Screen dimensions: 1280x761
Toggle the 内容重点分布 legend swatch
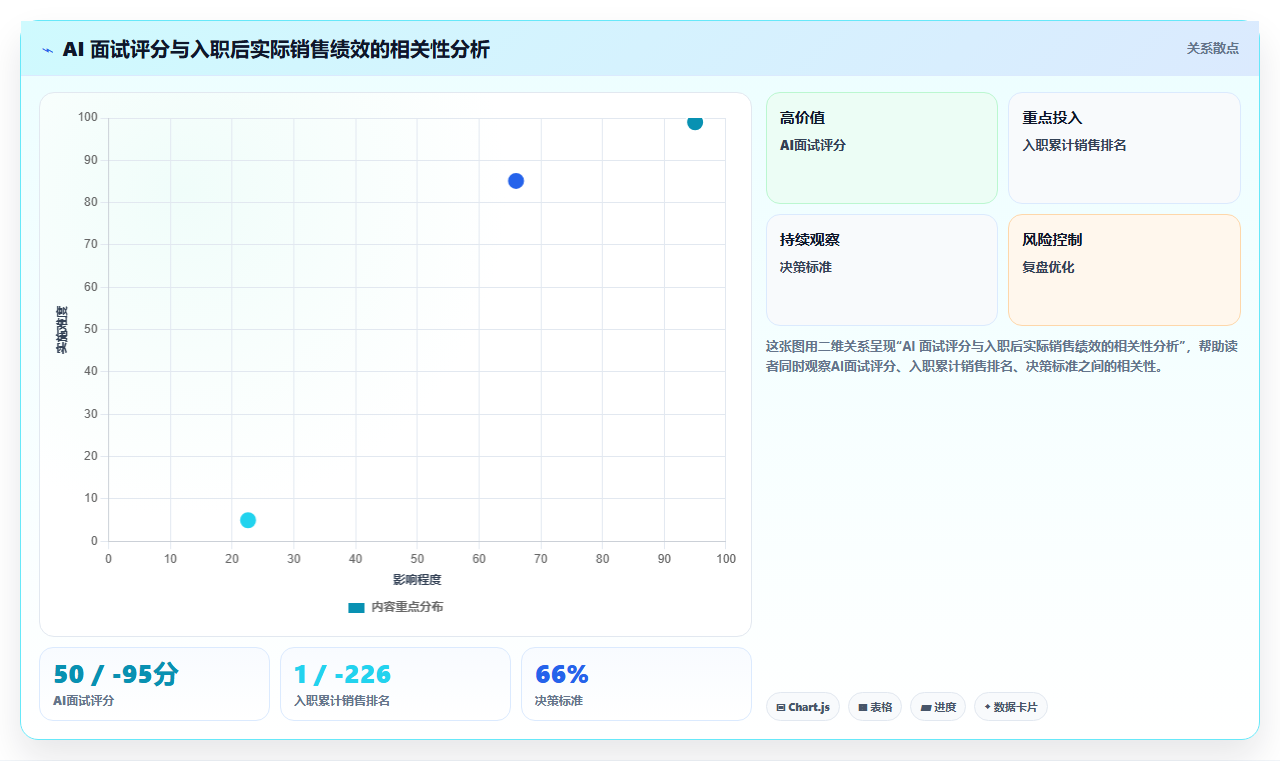point(356,607)
